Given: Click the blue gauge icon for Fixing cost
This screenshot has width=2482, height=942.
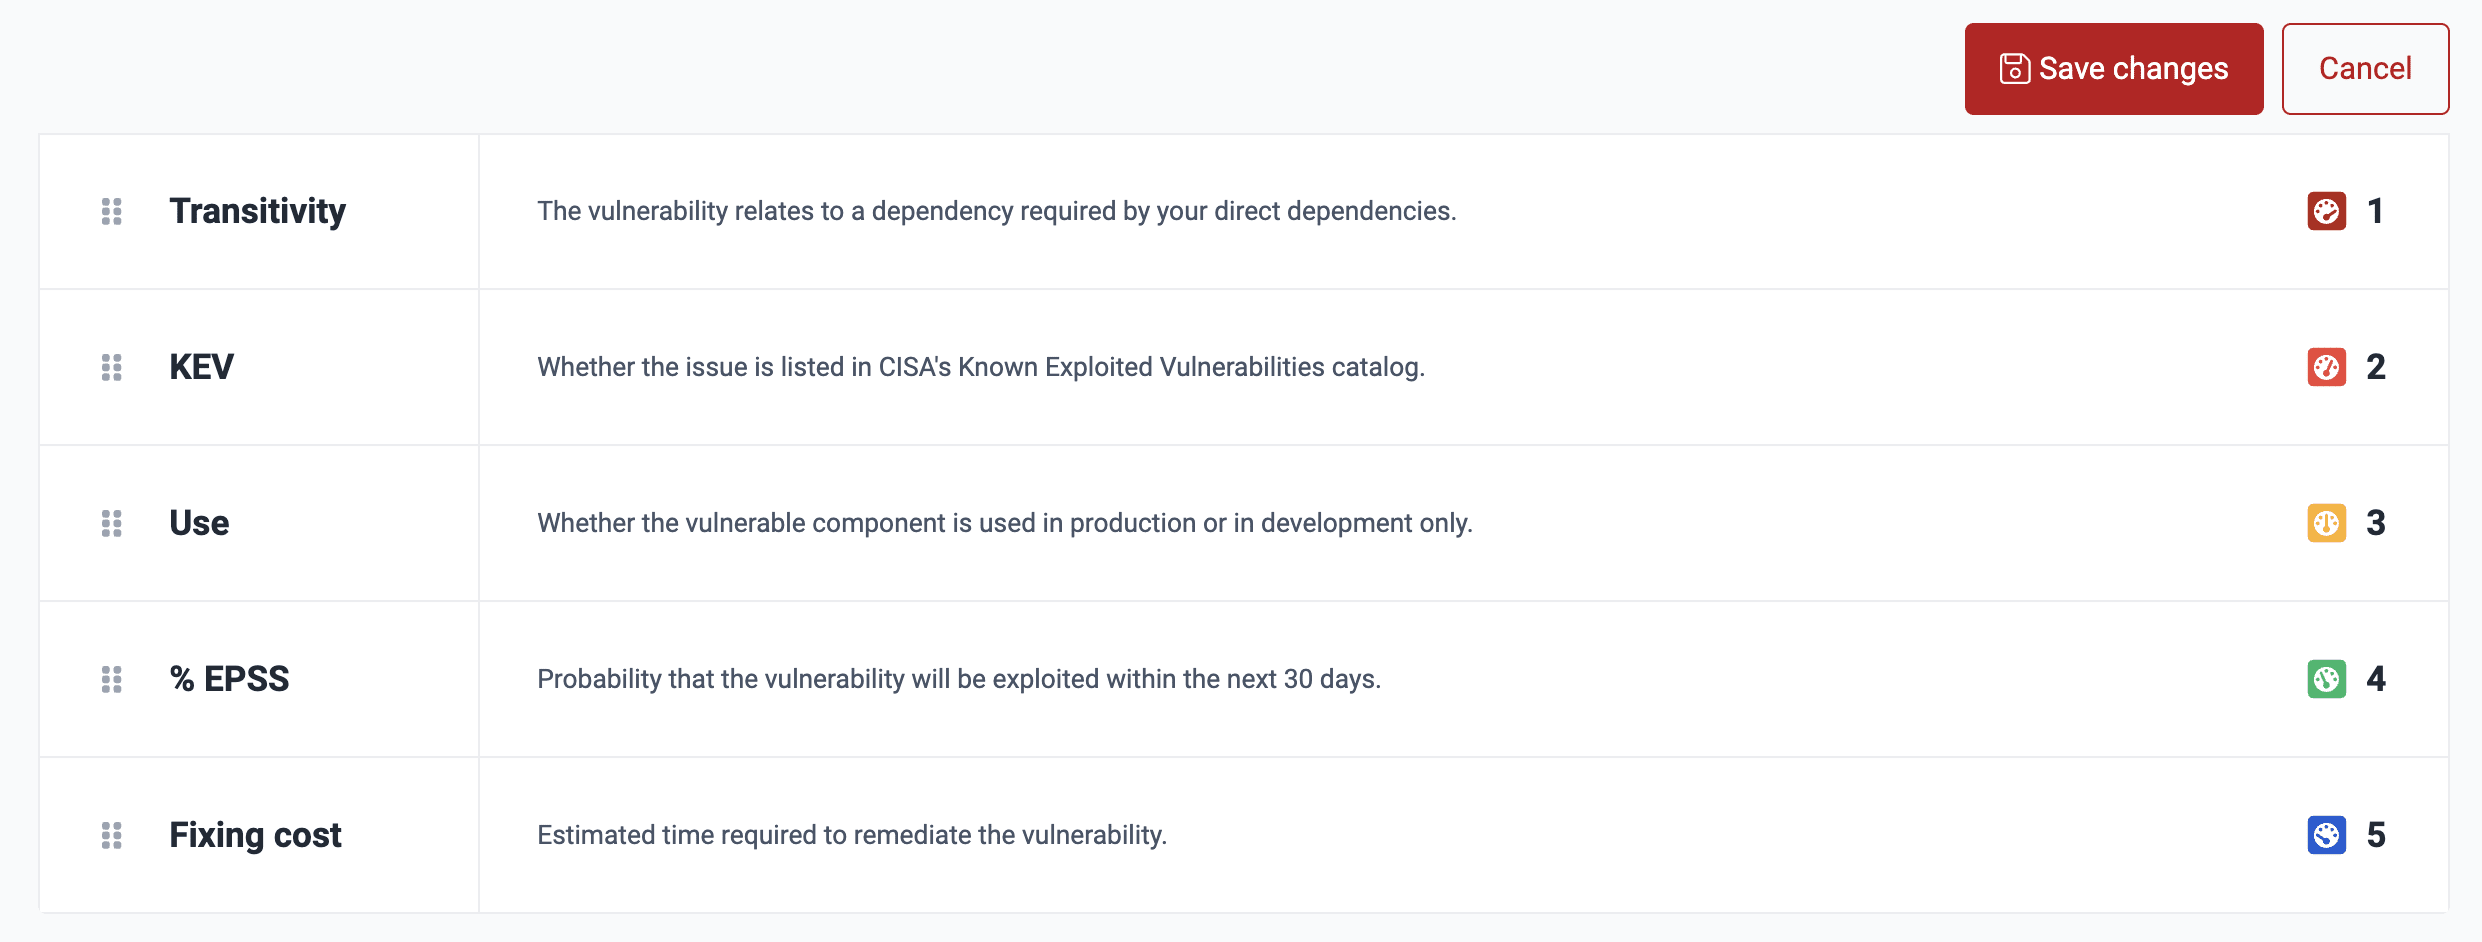Looking at the screenshot, I should pos(2327,835).
